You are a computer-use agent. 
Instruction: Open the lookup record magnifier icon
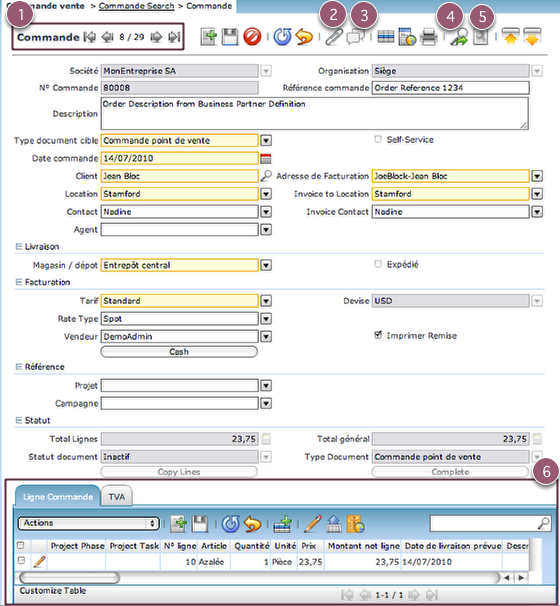[480, 37]
